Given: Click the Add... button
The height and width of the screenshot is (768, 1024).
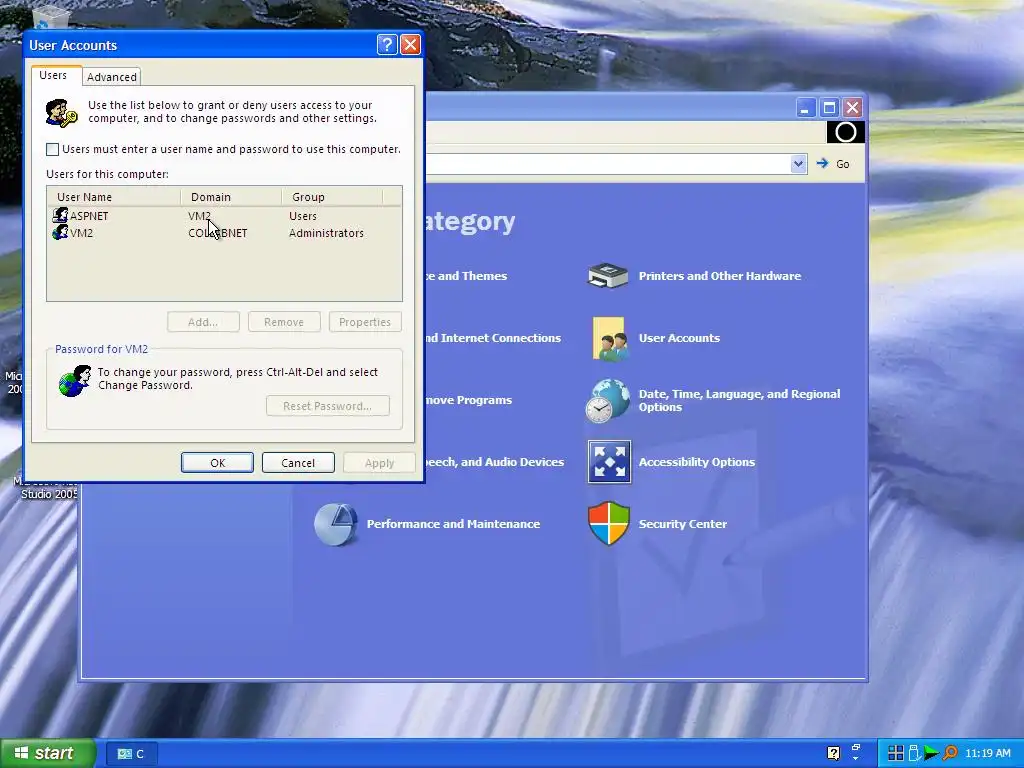Looking at the screenshot, I should pyautogui.click(x=203, y=322).
